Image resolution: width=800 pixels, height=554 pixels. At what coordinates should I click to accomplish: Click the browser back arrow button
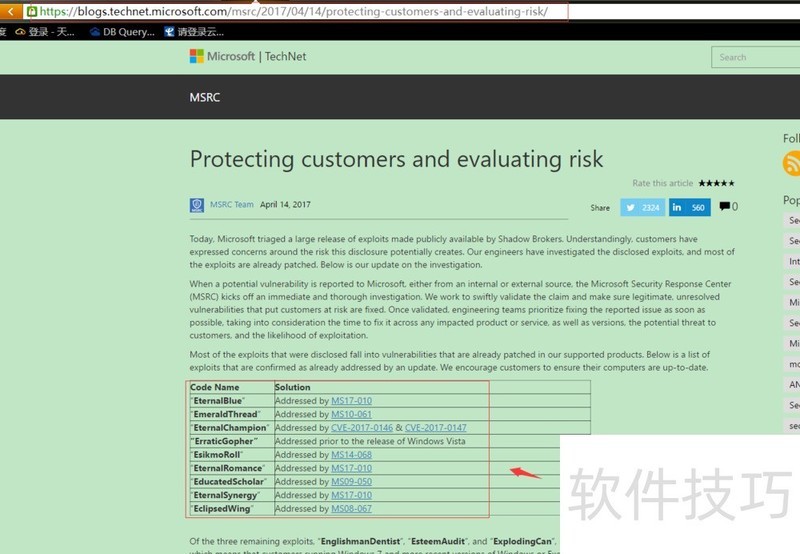[x=10, y=11]
